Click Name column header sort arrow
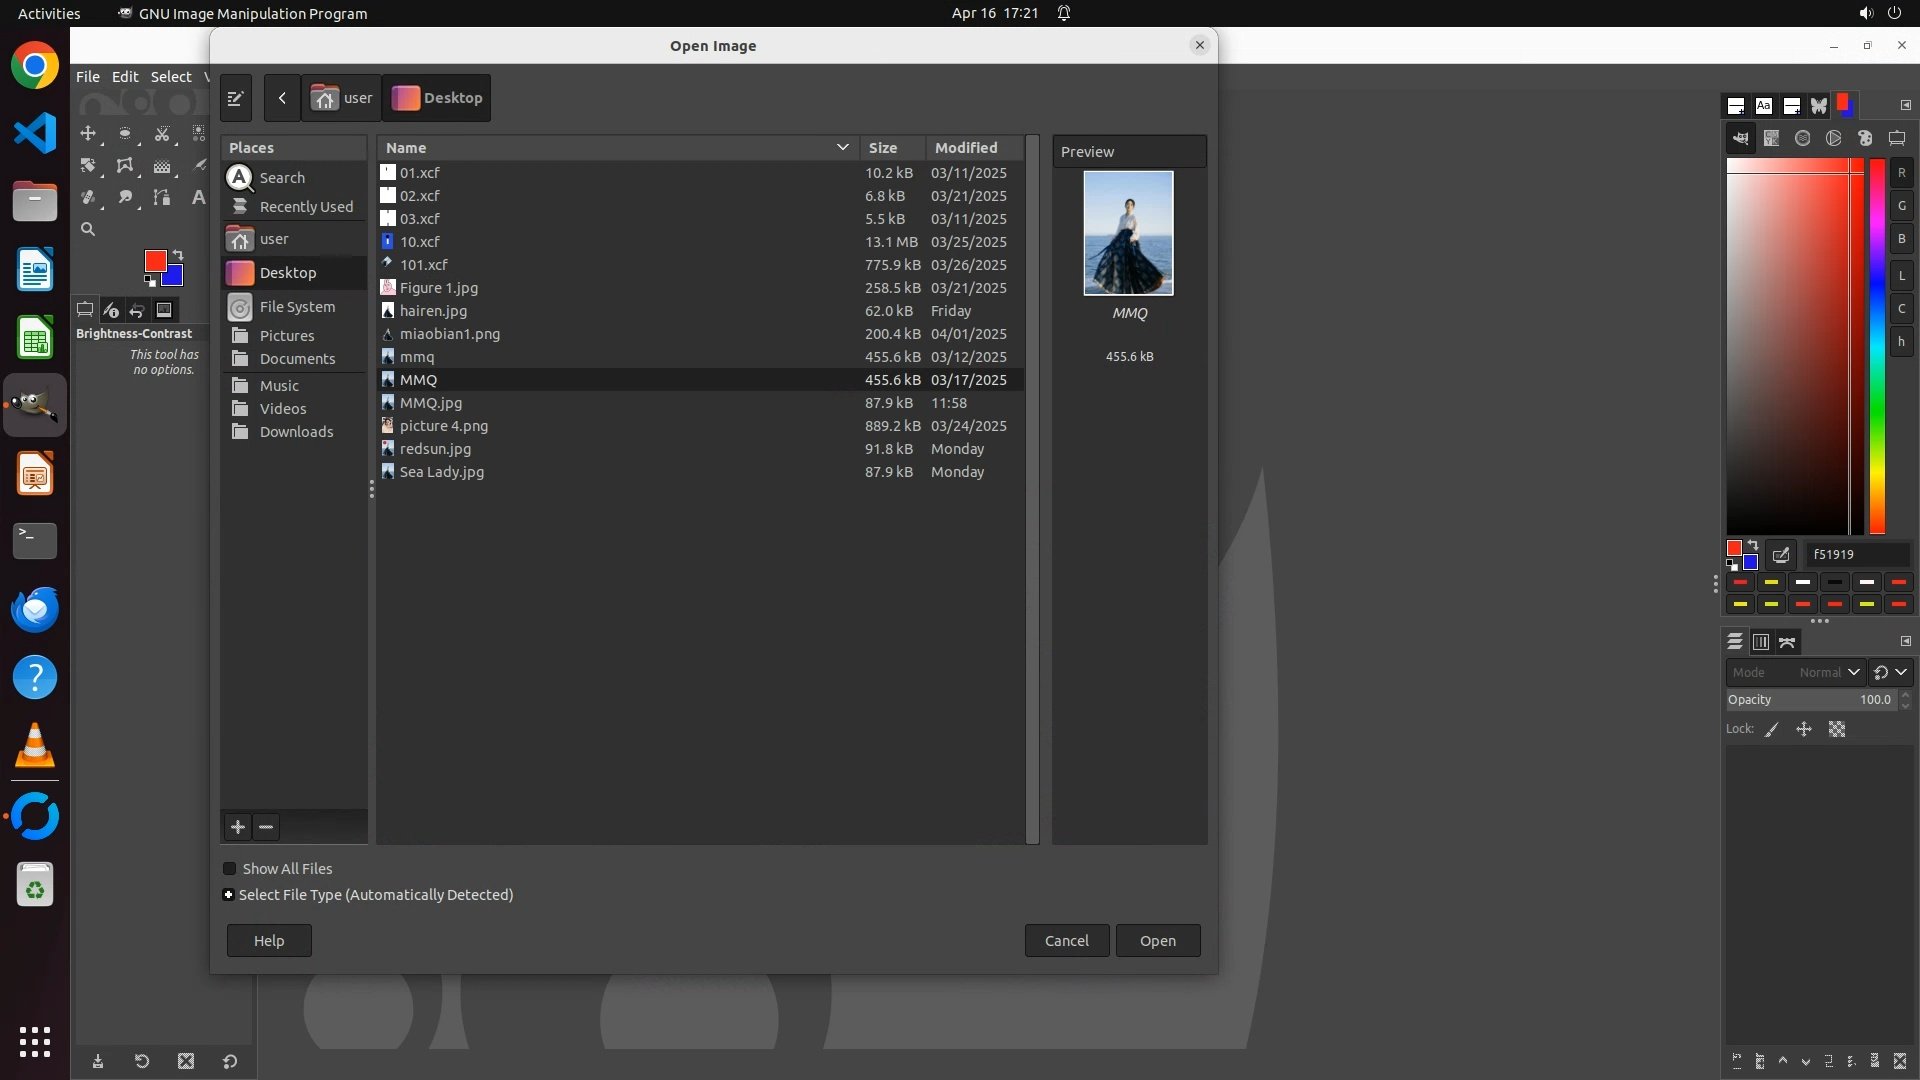Screen dimensions: 1920x1080 tap(842, 147)
